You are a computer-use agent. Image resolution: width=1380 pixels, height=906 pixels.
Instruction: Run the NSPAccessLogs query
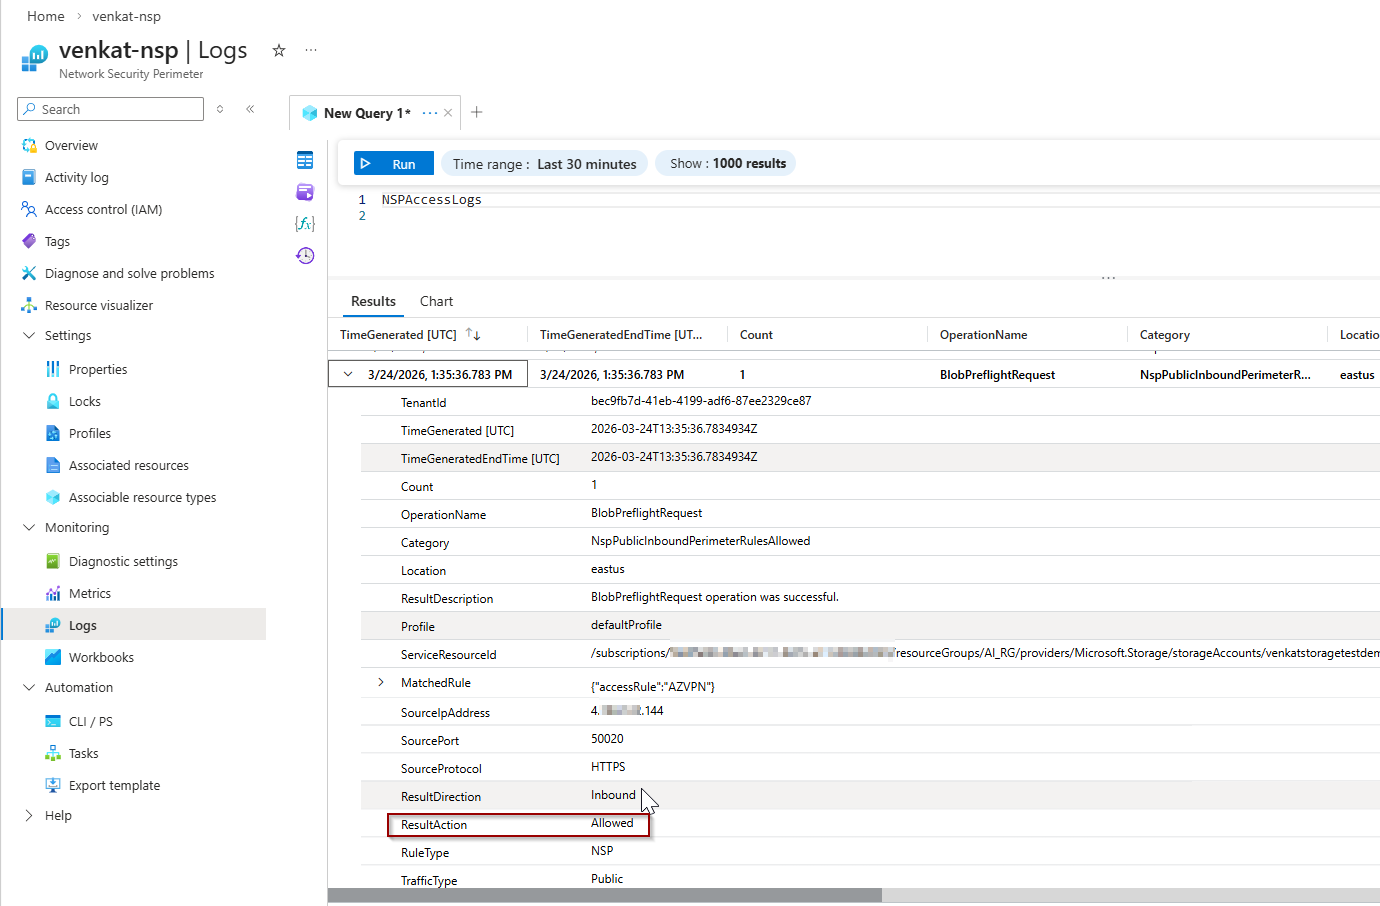coord(394,164)
